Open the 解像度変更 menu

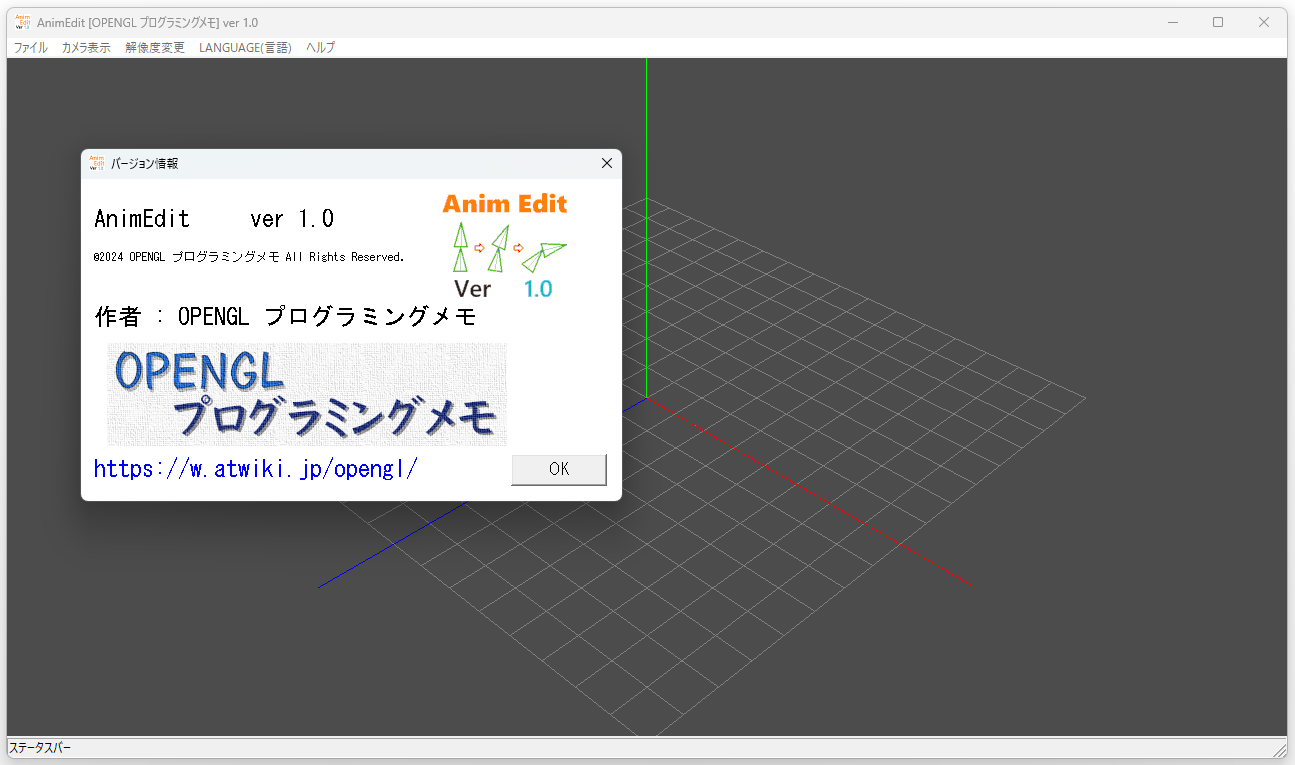(154, 47)
